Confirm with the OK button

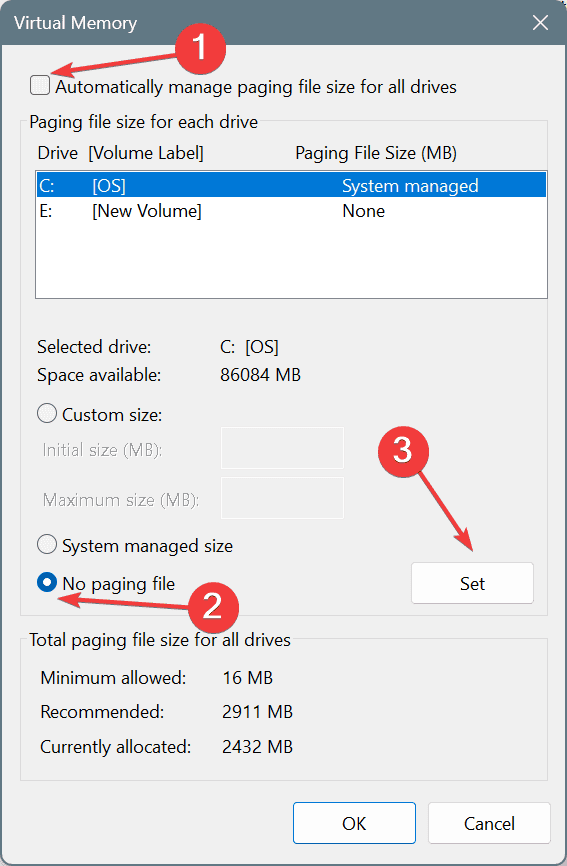point(354,823)
